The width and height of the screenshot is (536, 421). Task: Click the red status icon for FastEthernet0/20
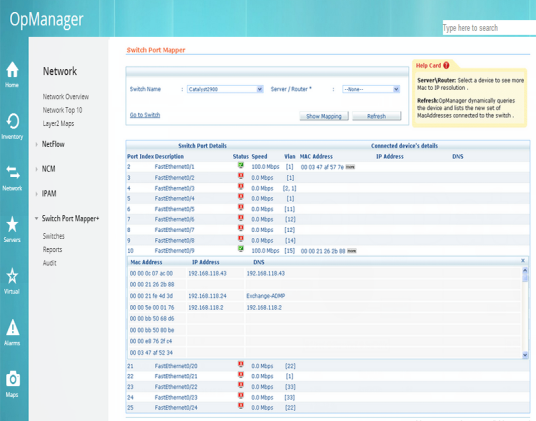click(241, 365)
